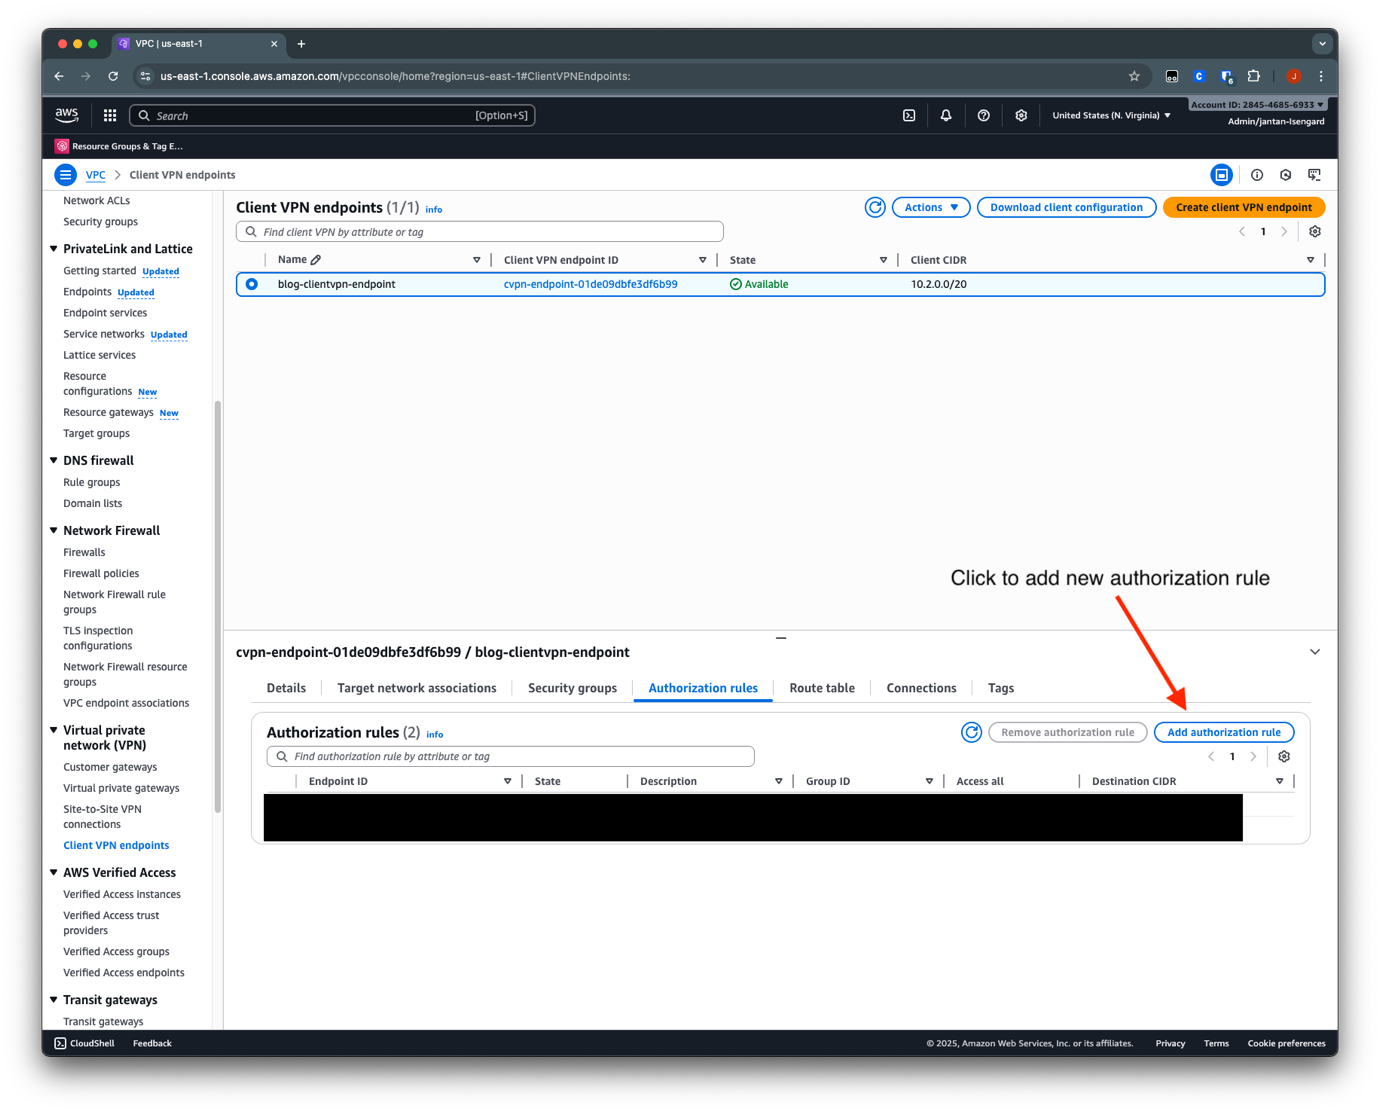1380x1112 pixels.
Task: Open the cvpn-endpoint-01de09dbfe3df6b99 link
Action: (590, 284)
